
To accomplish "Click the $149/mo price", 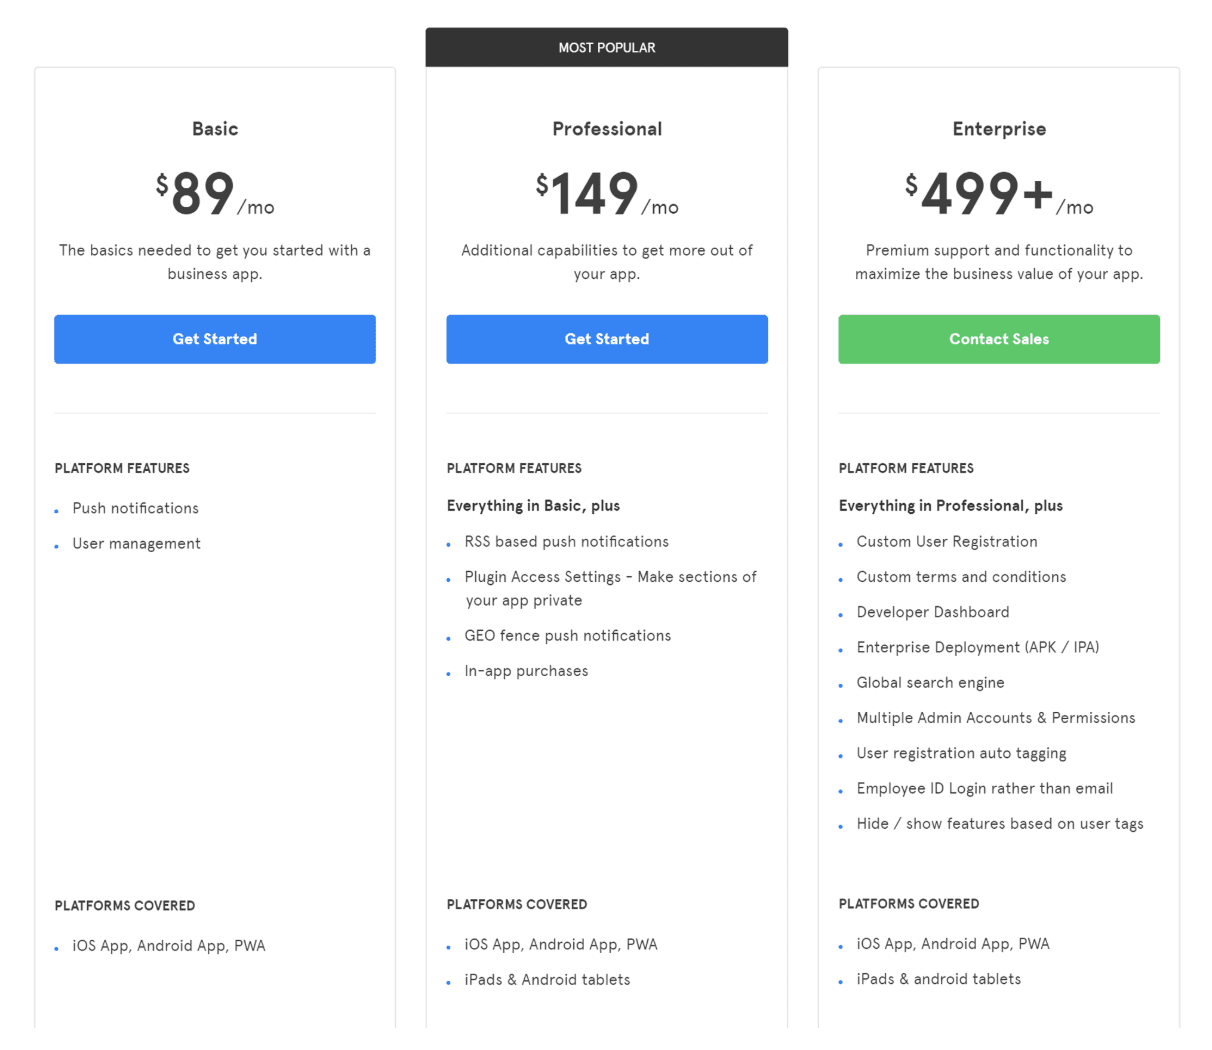I will tap(607, 194).
